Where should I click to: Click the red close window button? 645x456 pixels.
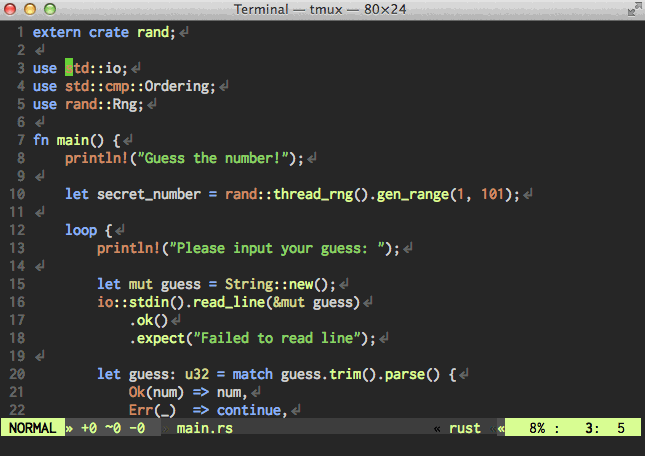tap(10, 9)
